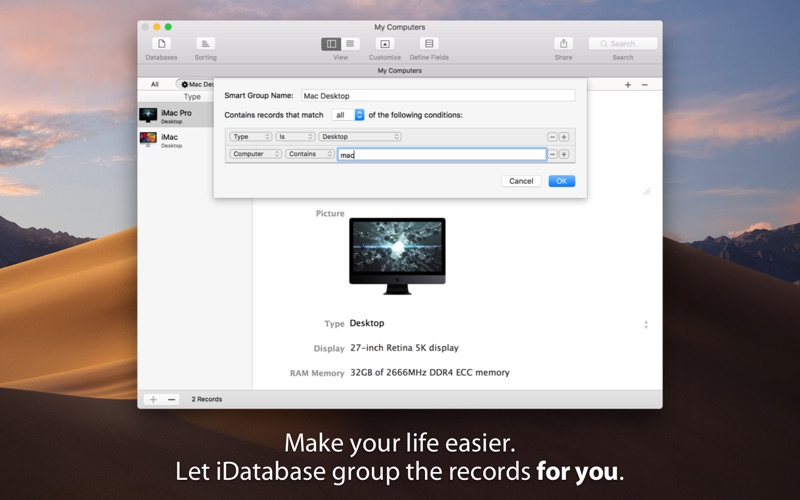Open Define Fields icon
The width and height of the screenshot is (800, 500).
pyautogui.click(x=429, y=44)
